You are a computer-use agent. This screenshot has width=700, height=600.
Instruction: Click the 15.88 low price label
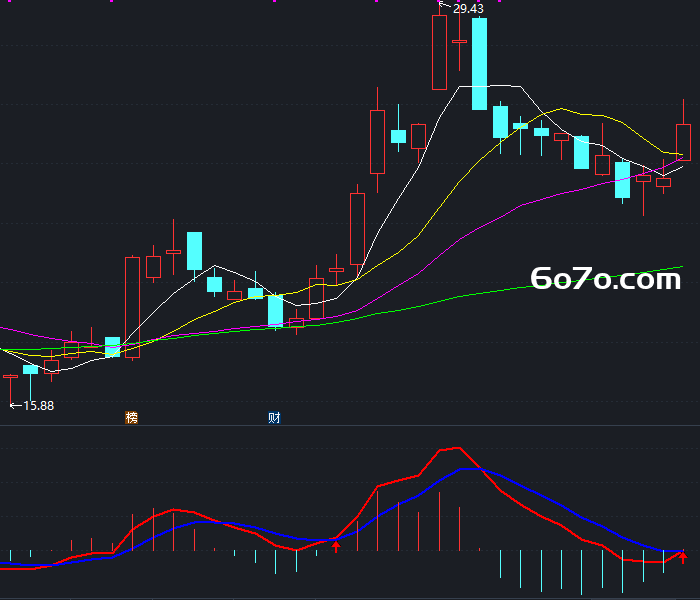(38, 405)
